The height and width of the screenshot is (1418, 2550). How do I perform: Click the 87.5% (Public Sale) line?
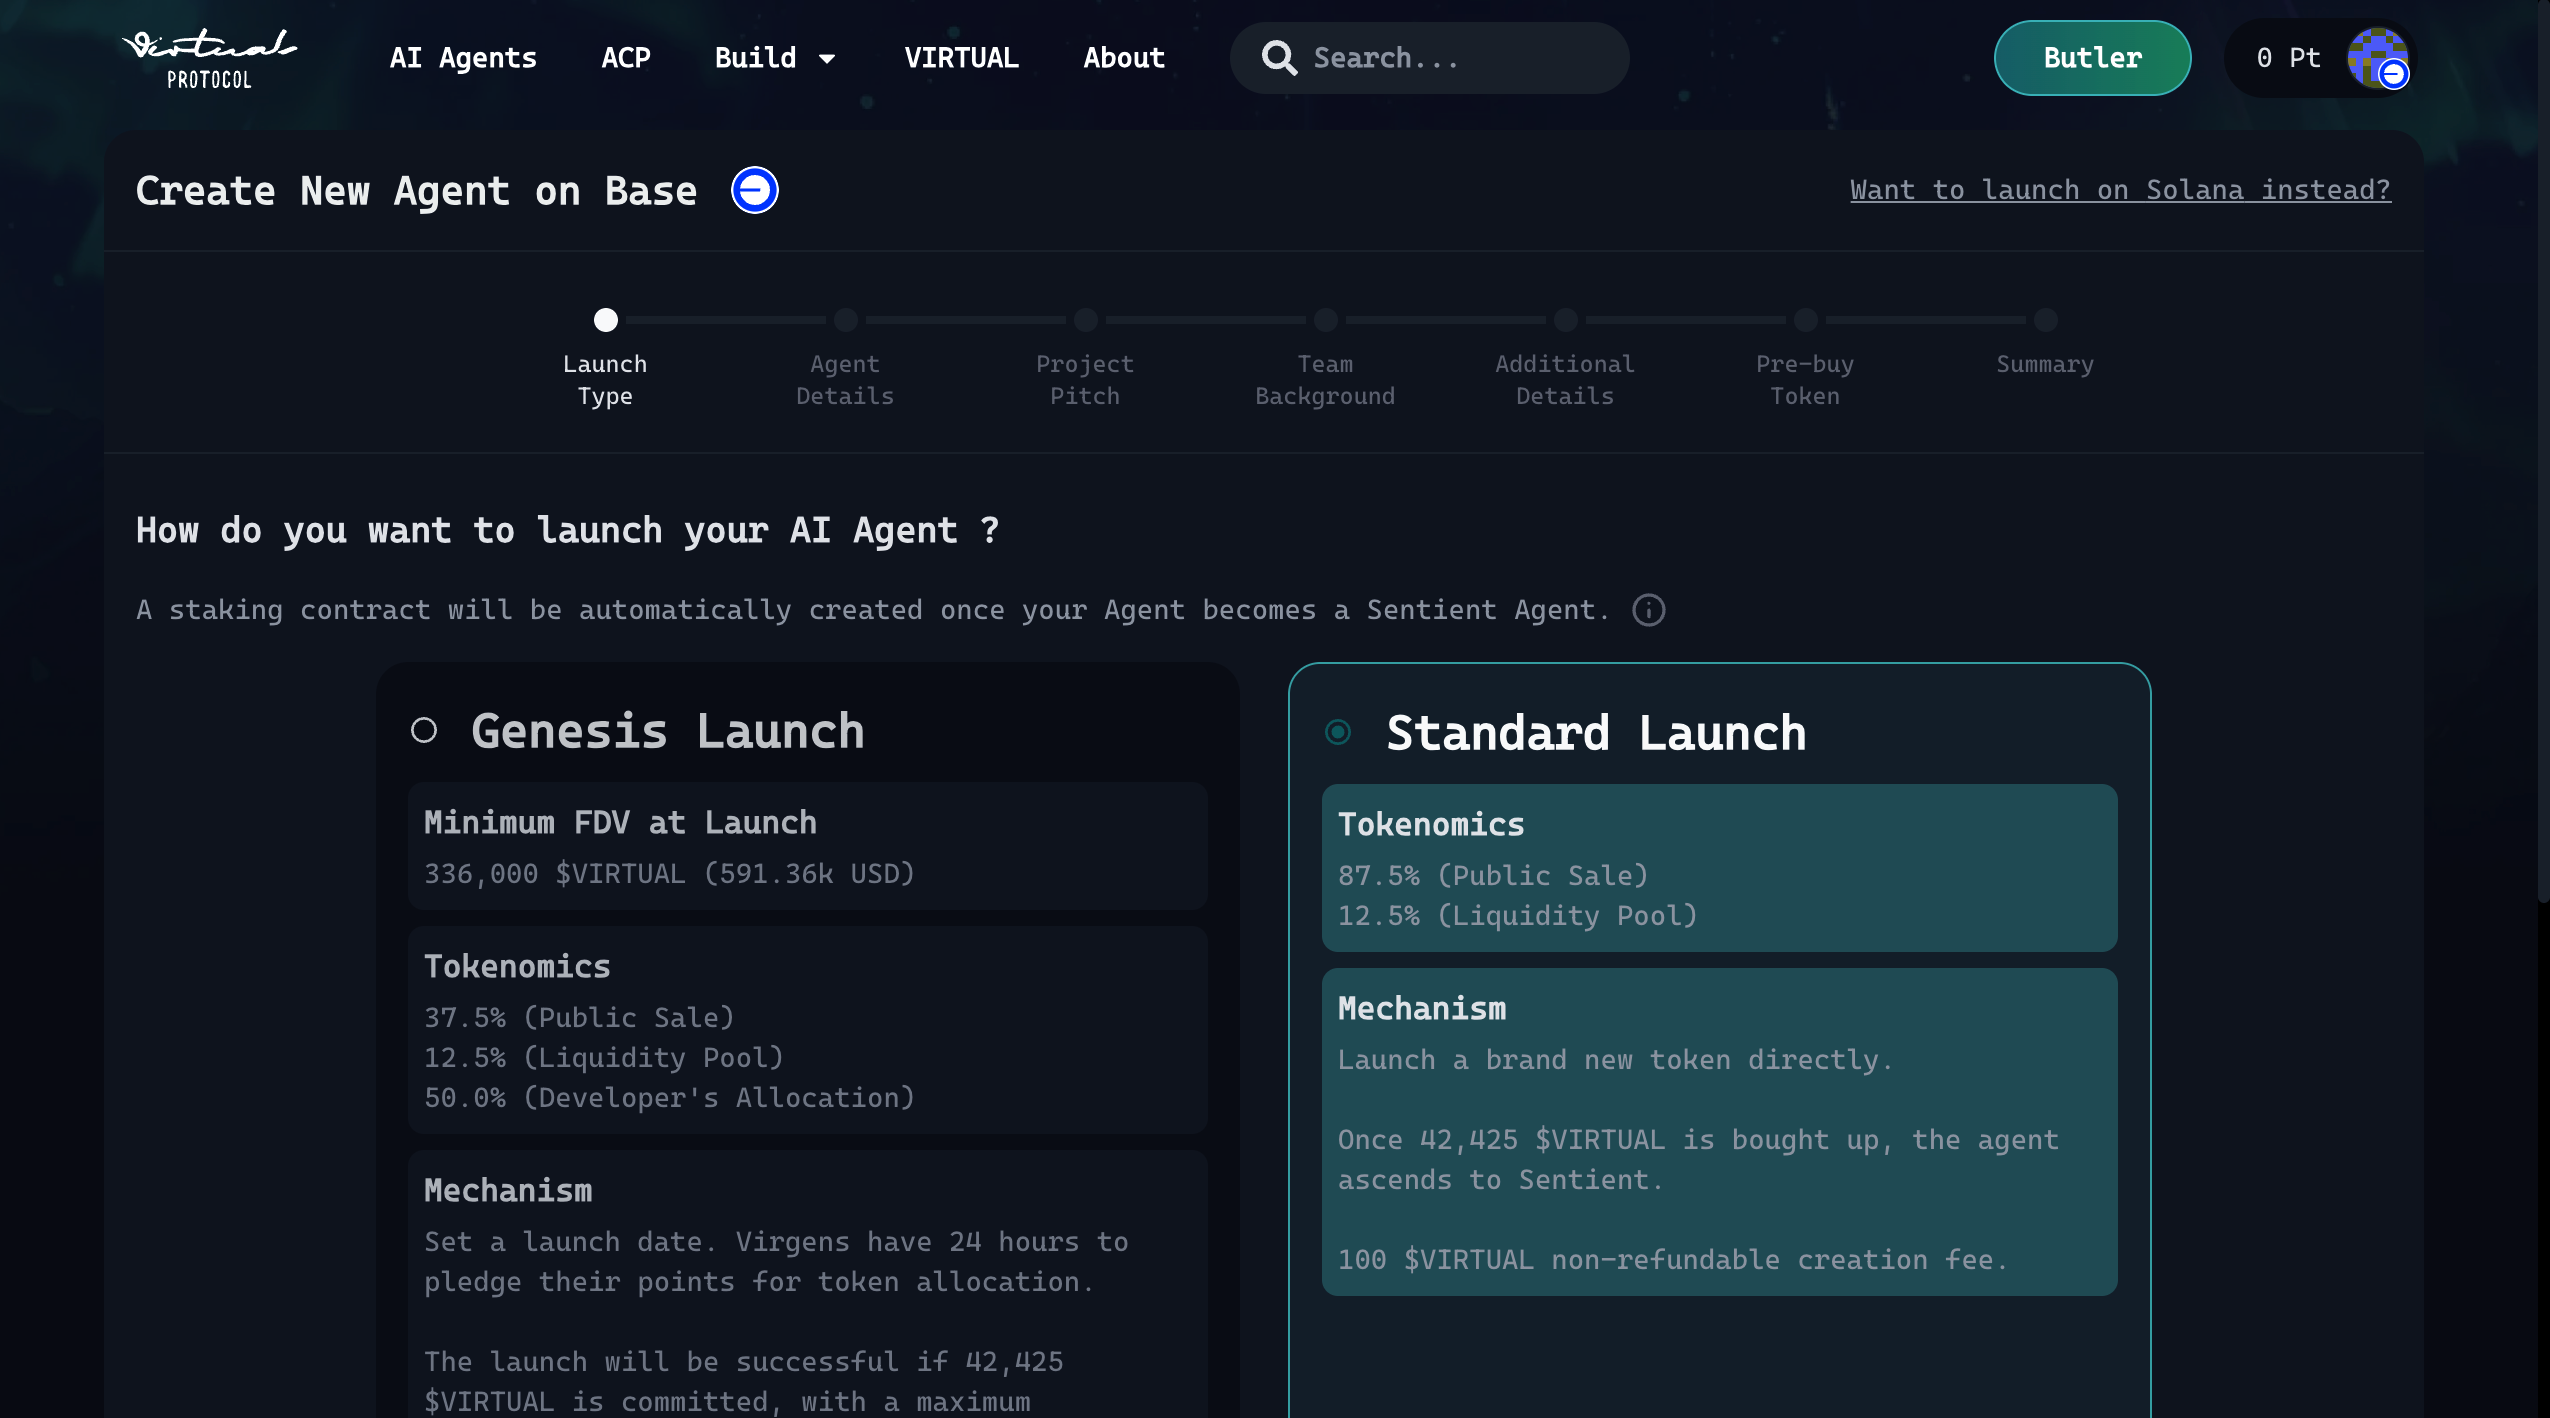click(x=1493, y=876)
